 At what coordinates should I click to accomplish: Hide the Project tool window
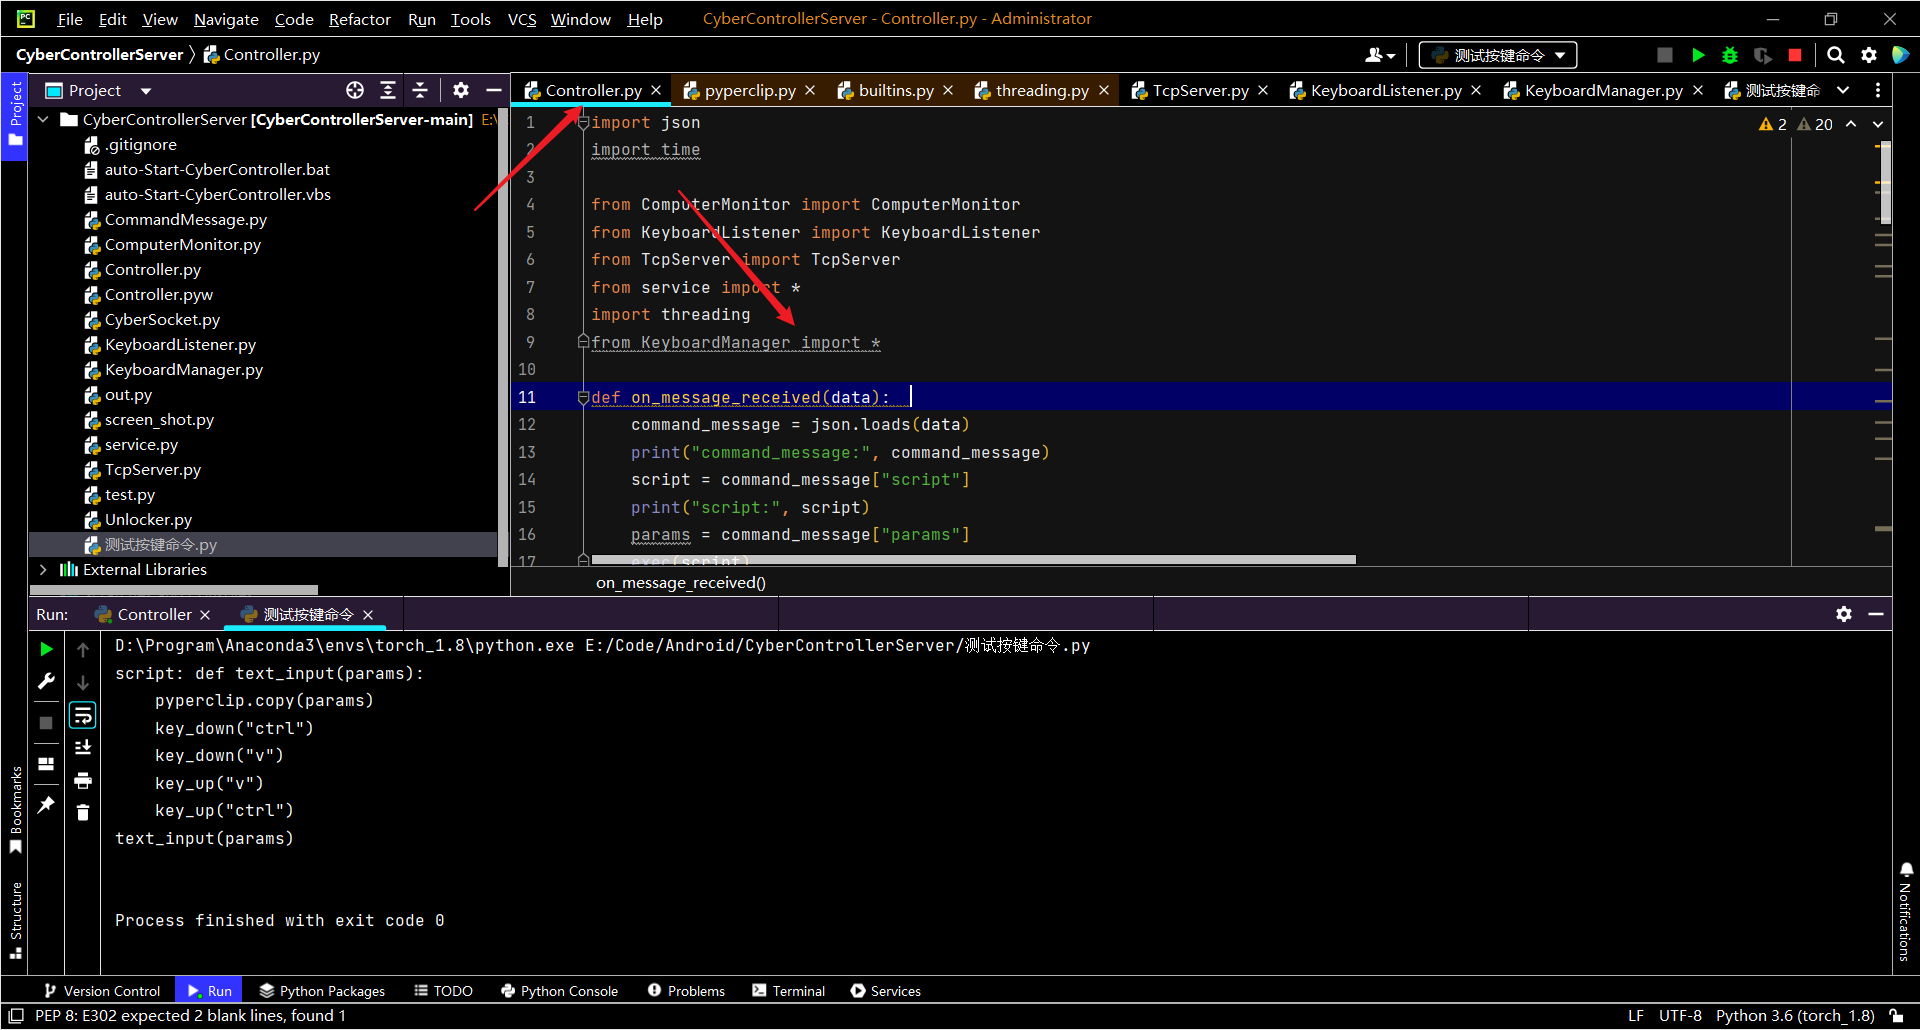click(493, 90)
